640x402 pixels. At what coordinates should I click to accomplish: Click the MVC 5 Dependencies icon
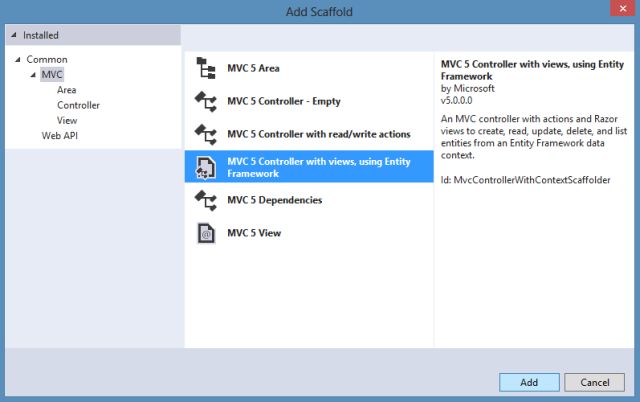(x=206, y=200)
